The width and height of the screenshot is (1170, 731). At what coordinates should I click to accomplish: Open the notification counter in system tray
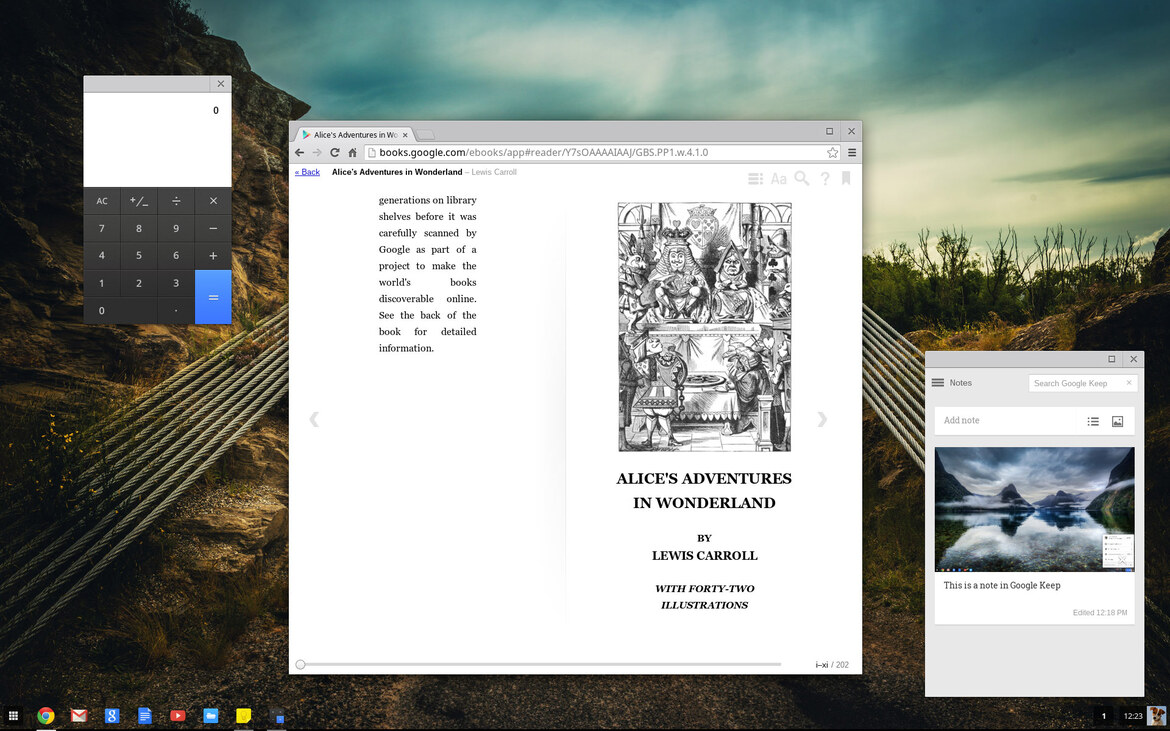[1104, 716]
